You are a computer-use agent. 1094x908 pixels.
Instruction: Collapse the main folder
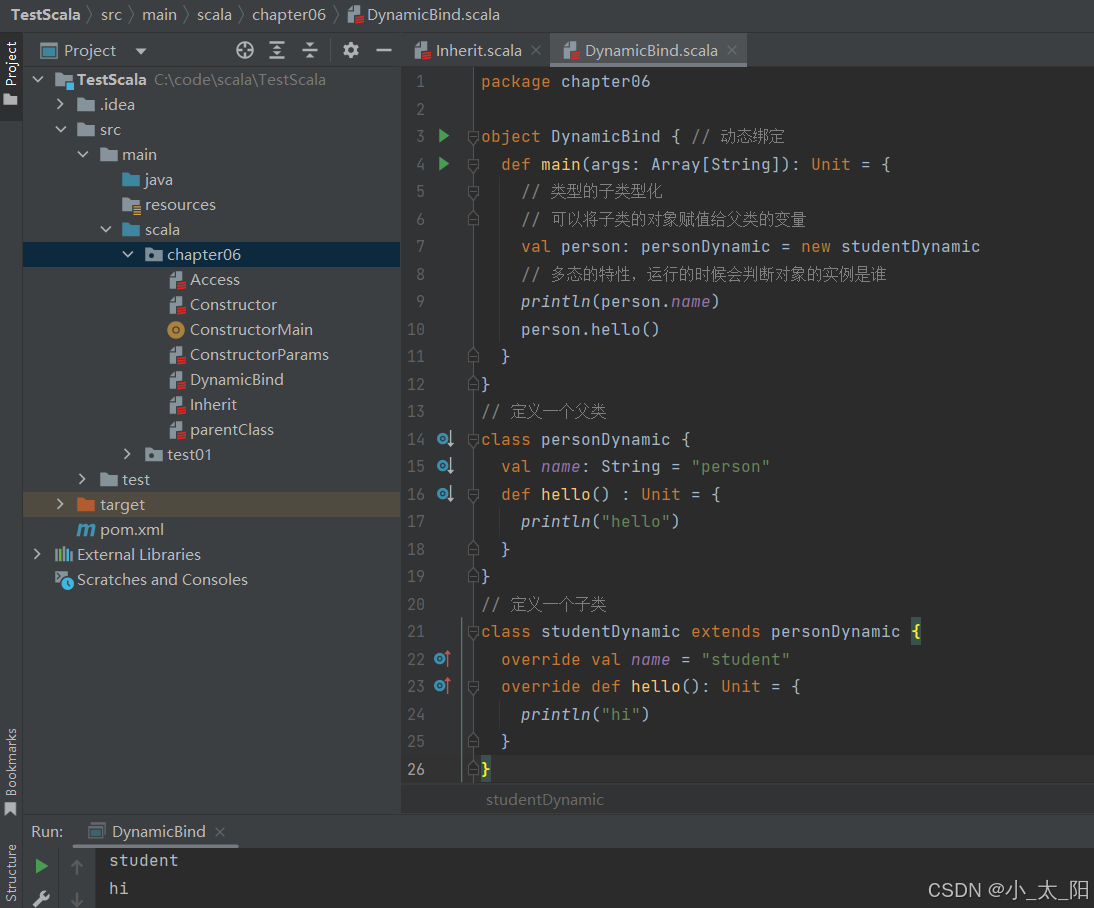83,154
